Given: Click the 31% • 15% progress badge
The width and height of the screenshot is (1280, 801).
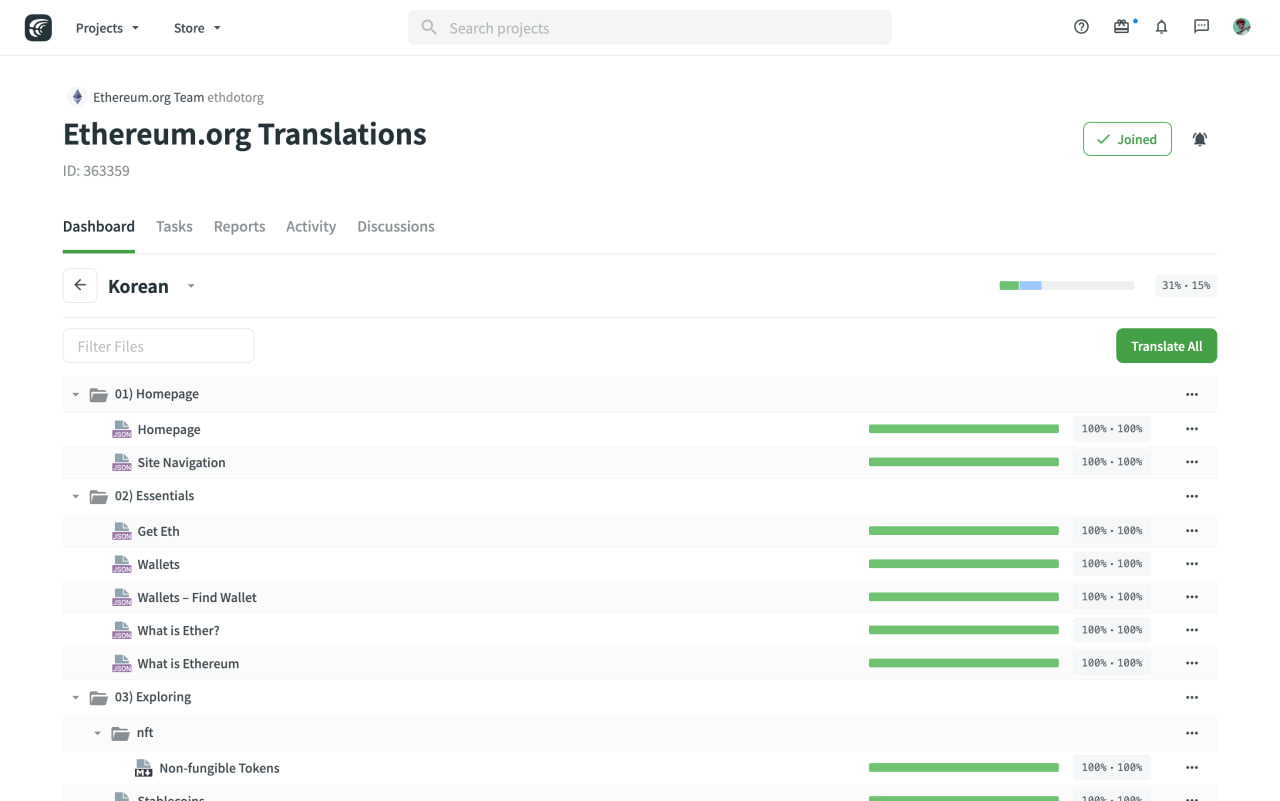Looking at the screenshot, I should (1186, 285).
